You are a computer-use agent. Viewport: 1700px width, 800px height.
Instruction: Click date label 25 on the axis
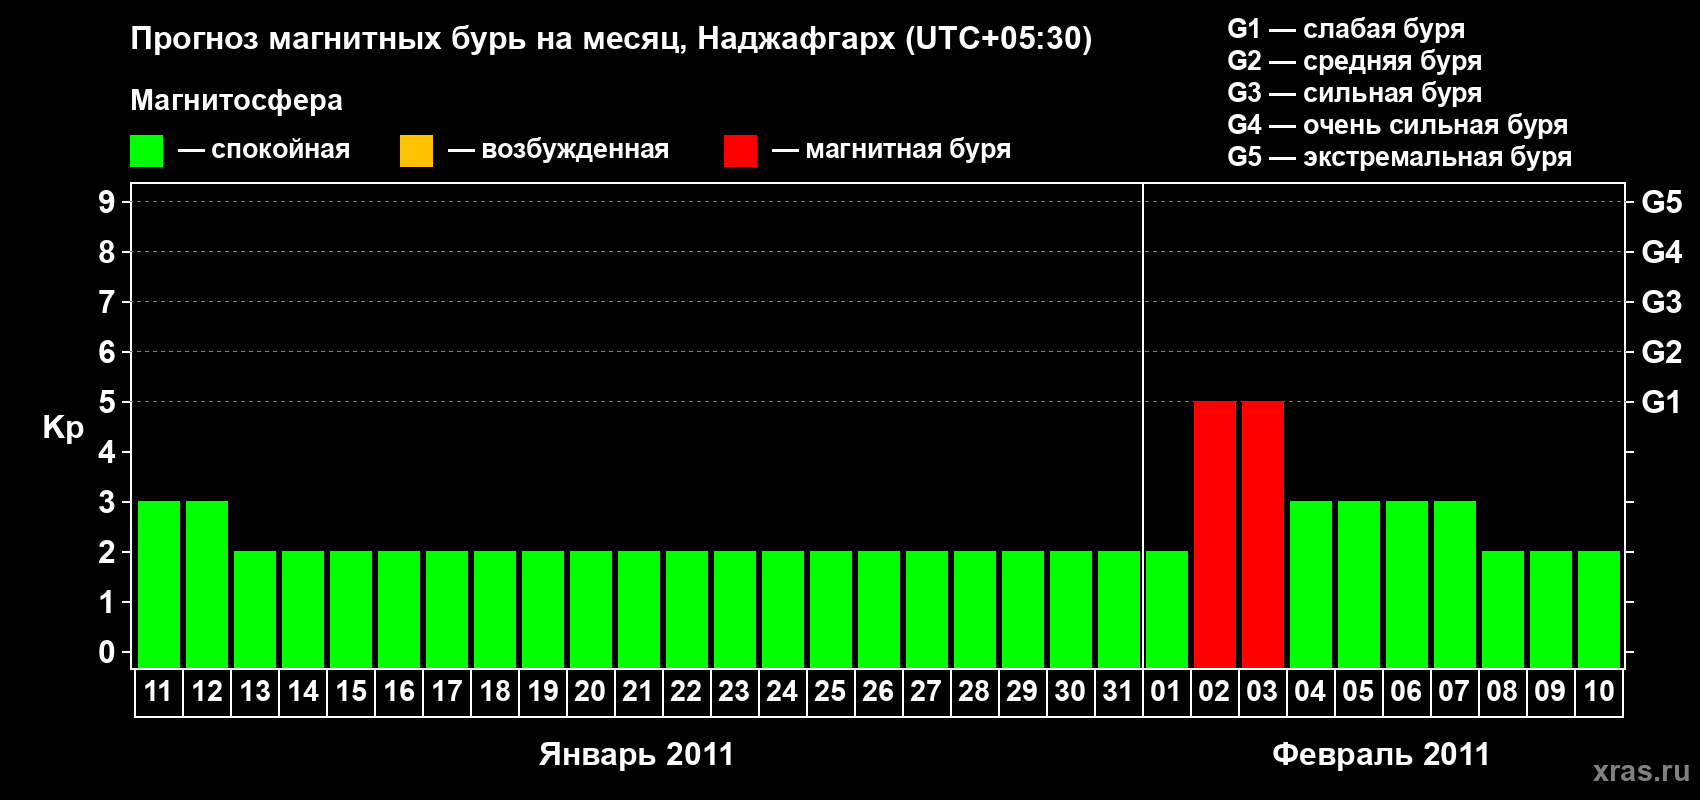pyautogui.click(x=830, y=692)
